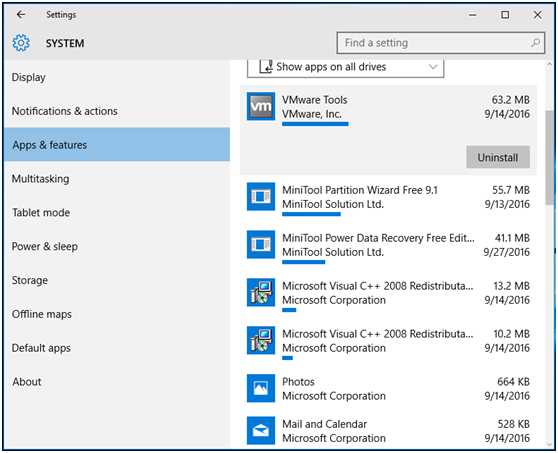This screenshot has height=453, width=558.
Task: Click the System gear icon
Action: 21,43
